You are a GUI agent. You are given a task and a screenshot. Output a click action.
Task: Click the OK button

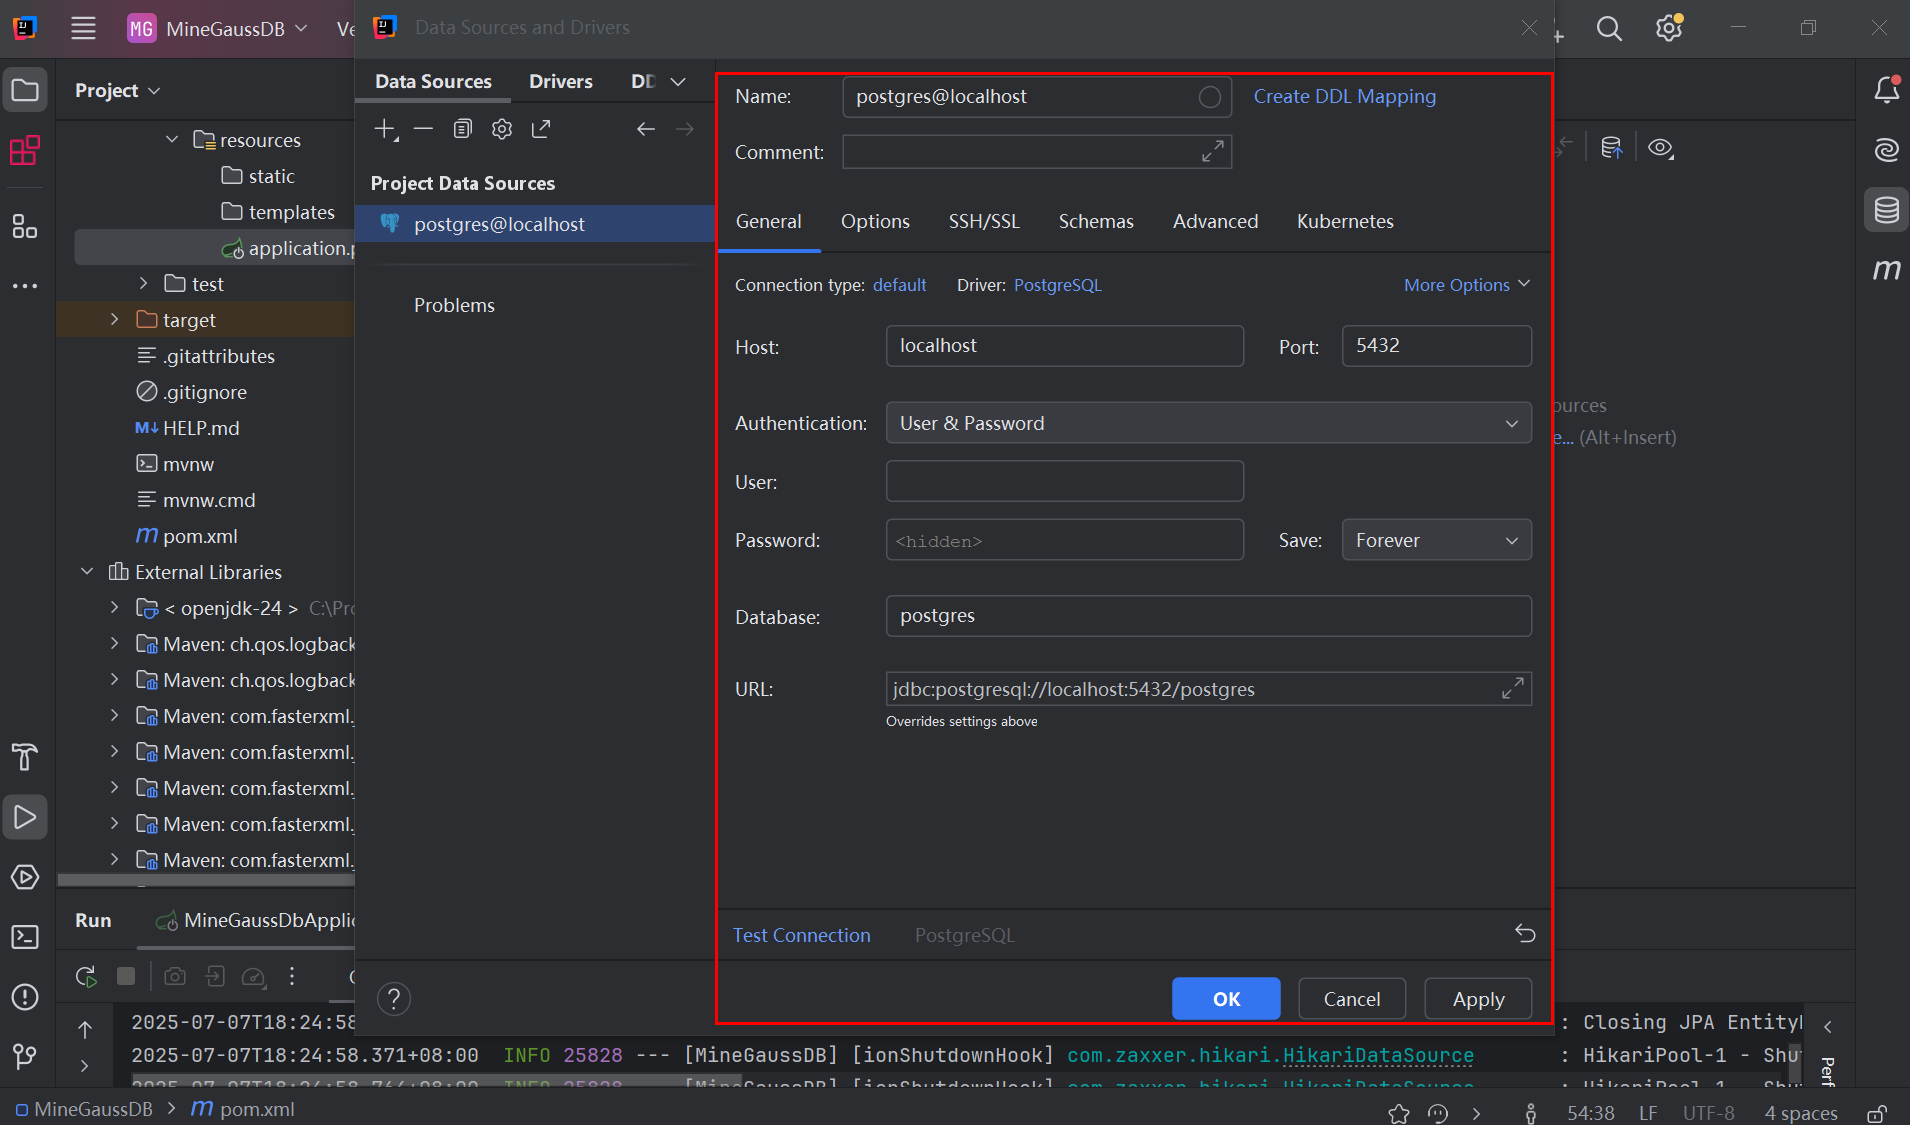pos(1226,998)
